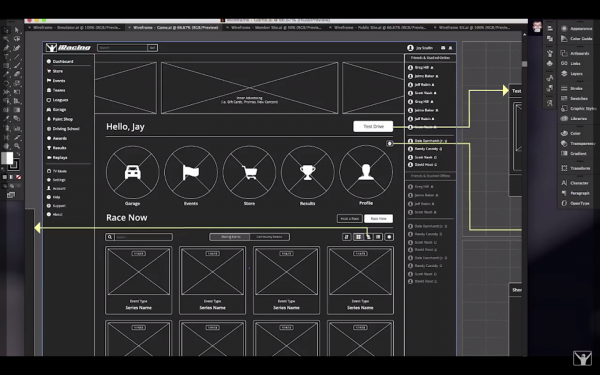Viewport: 600px width, 375px height.
Task: Select the Hand tool
Action: (6, 146)
